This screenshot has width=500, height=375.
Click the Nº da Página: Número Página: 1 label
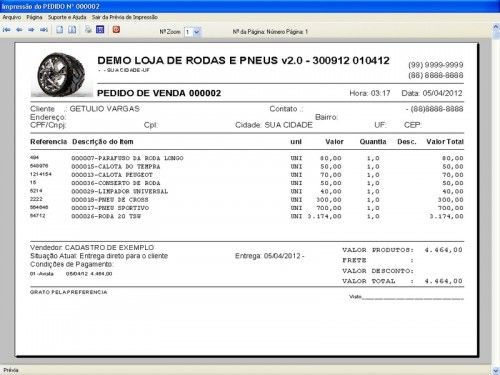coord(270,32)
